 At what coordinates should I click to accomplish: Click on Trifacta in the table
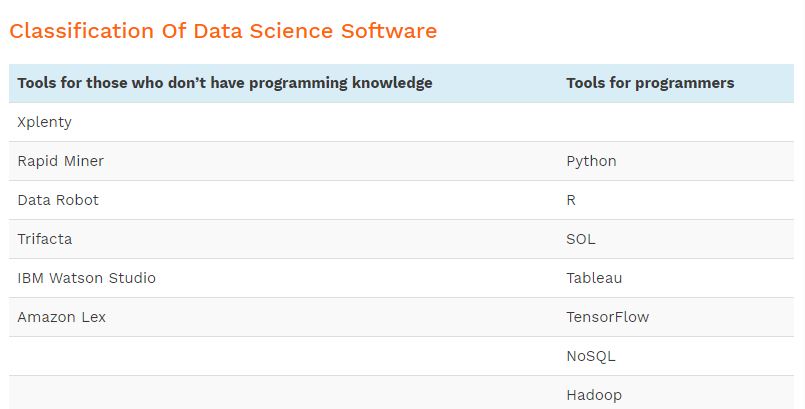[x=45, y=239]
